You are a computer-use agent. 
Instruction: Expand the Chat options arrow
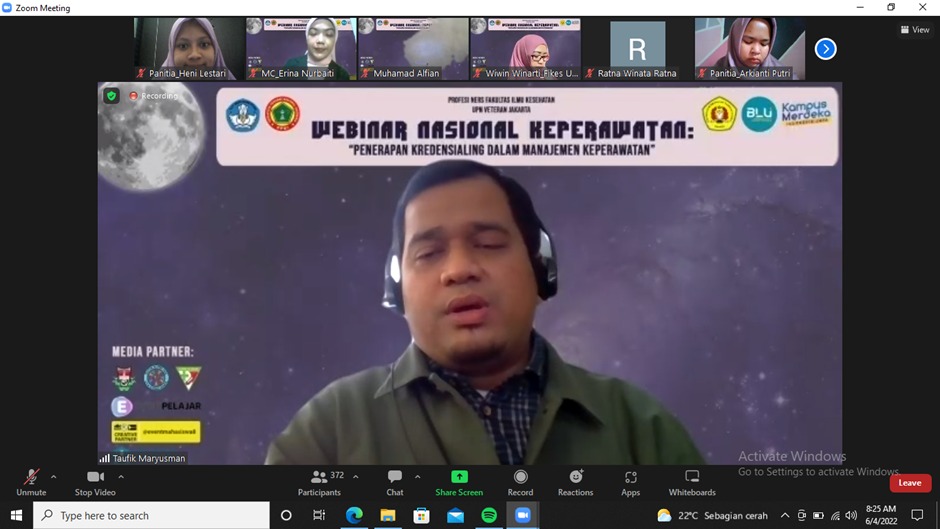click(417, 476)
